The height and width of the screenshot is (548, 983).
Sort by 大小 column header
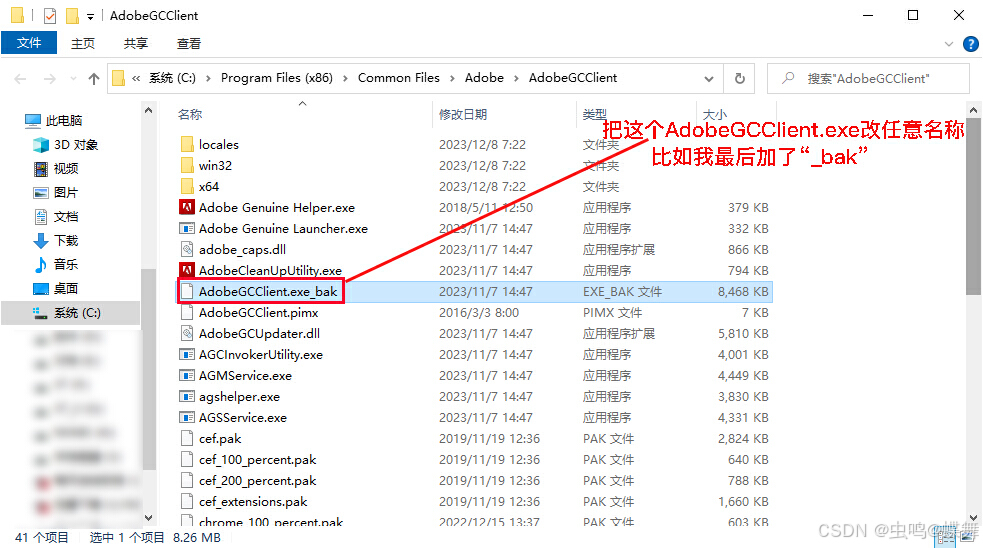coord(714,114)
